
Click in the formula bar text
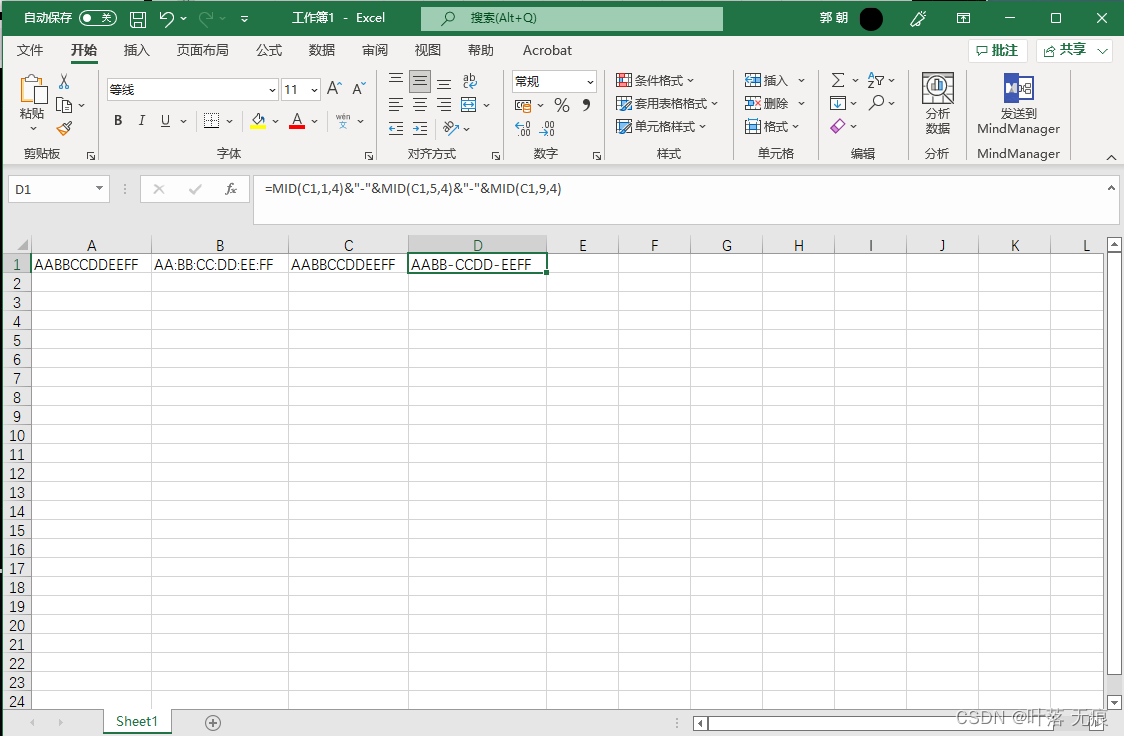click(x=414, y=189)
